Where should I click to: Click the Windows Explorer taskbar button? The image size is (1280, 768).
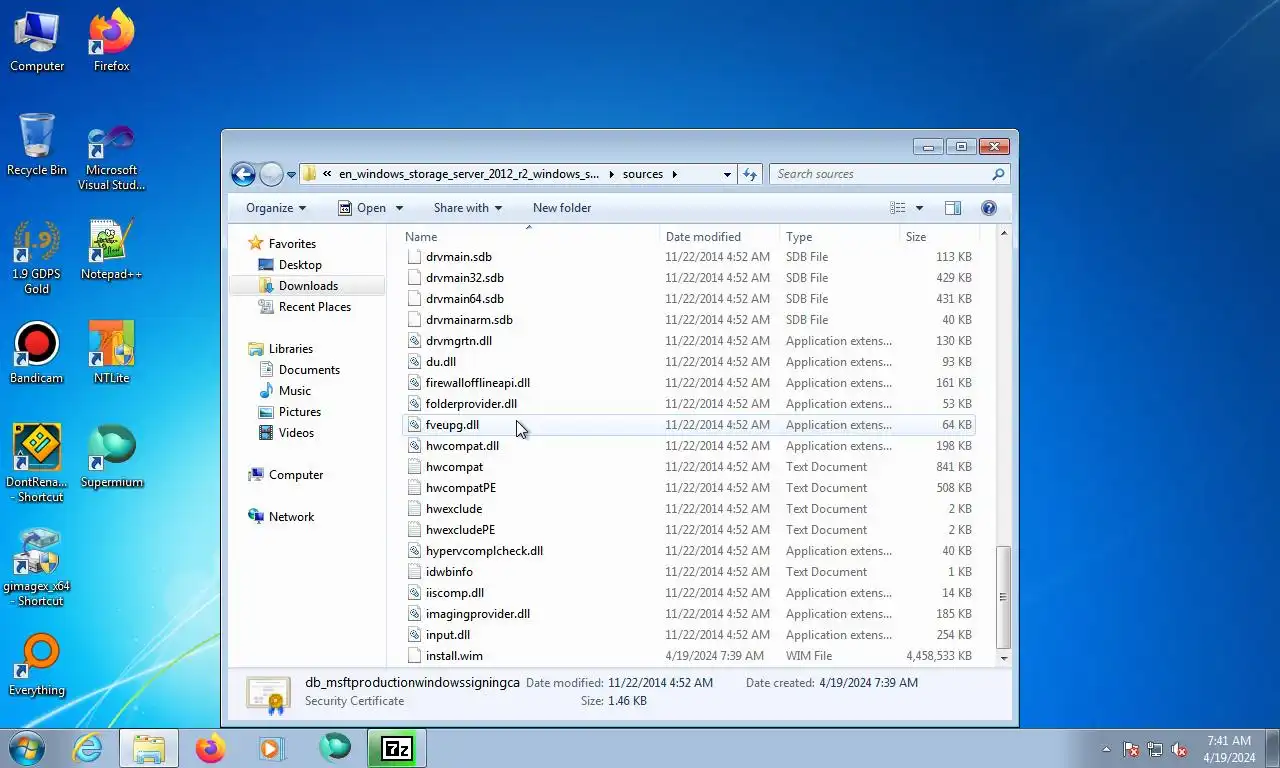pos(149,748)
